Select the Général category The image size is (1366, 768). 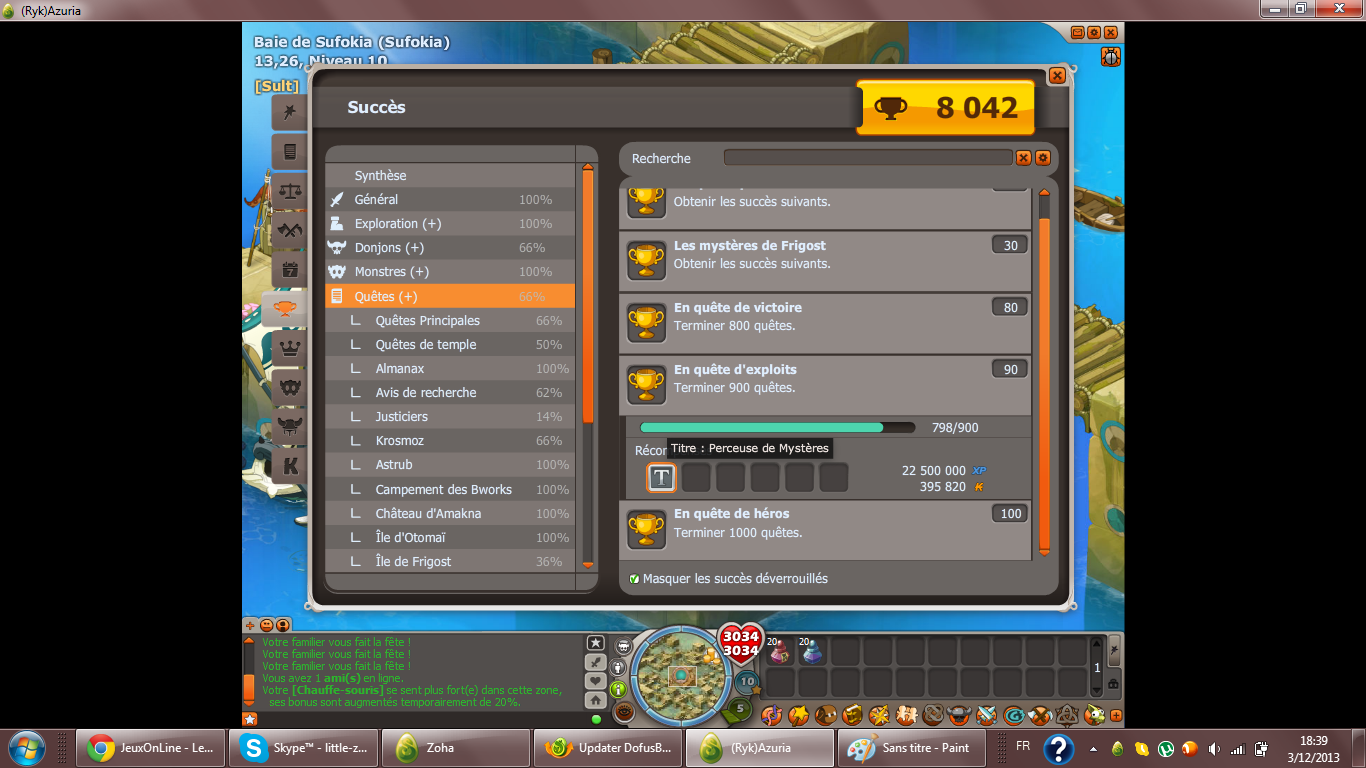point(450,199)
